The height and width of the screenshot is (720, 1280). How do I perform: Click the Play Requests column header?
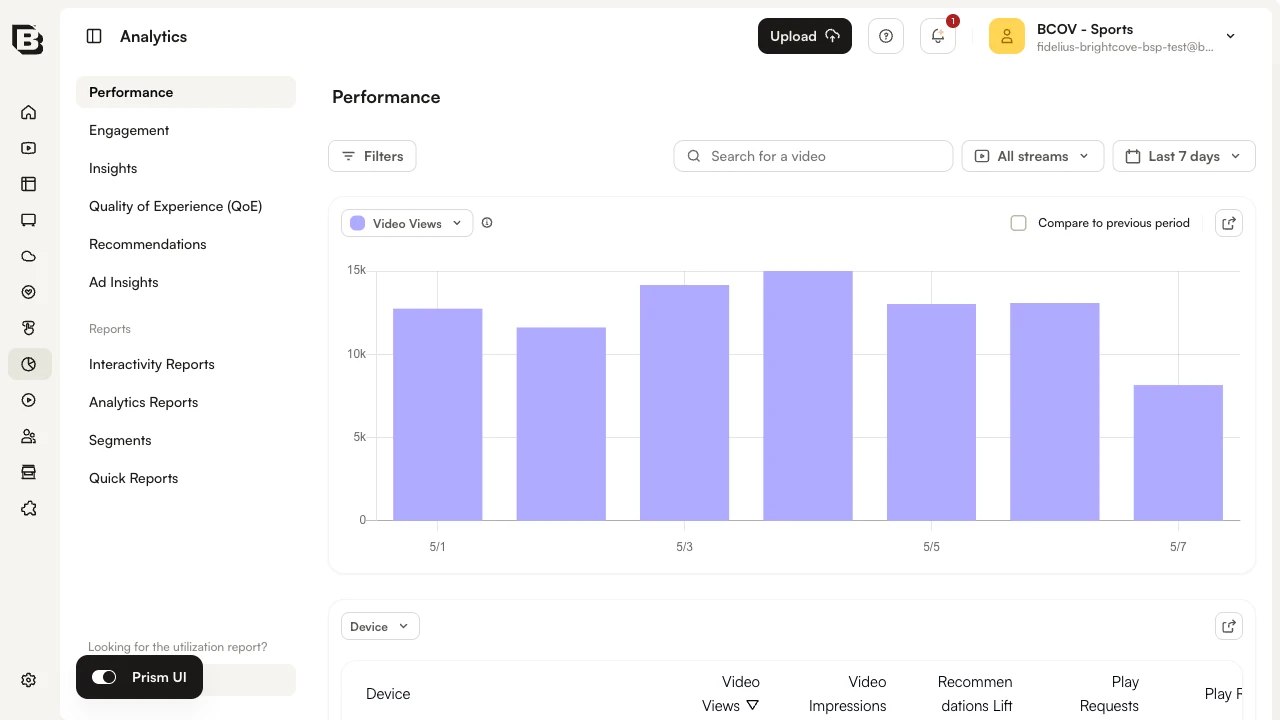point(1109,694)
